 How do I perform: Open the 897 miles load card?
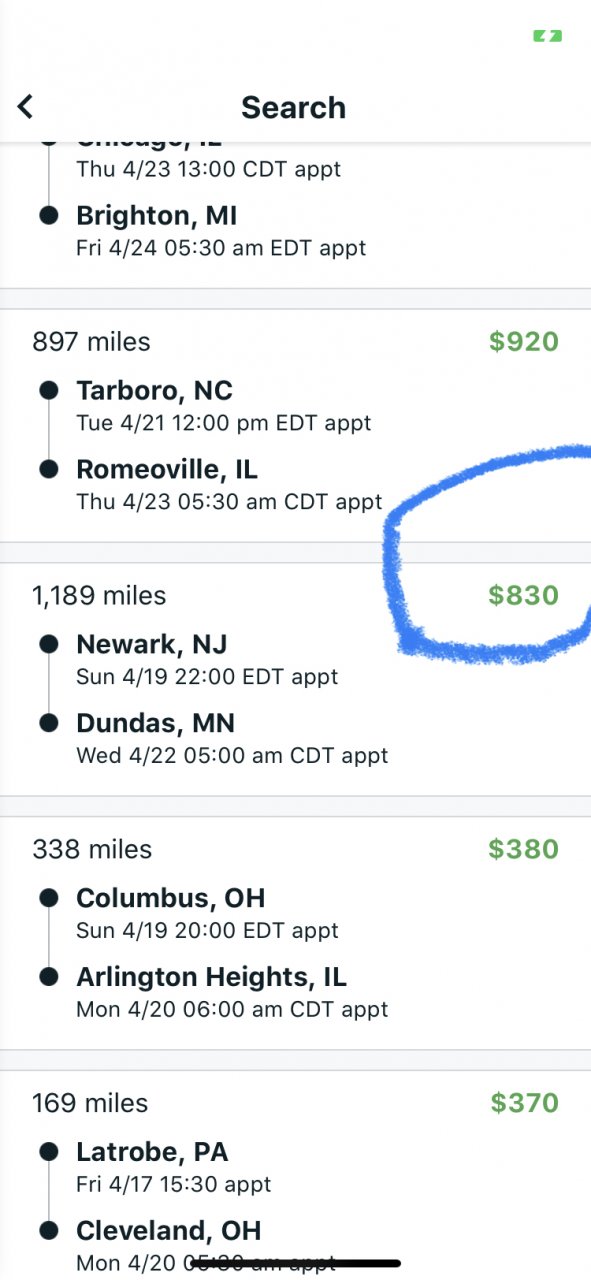(295, 425)
